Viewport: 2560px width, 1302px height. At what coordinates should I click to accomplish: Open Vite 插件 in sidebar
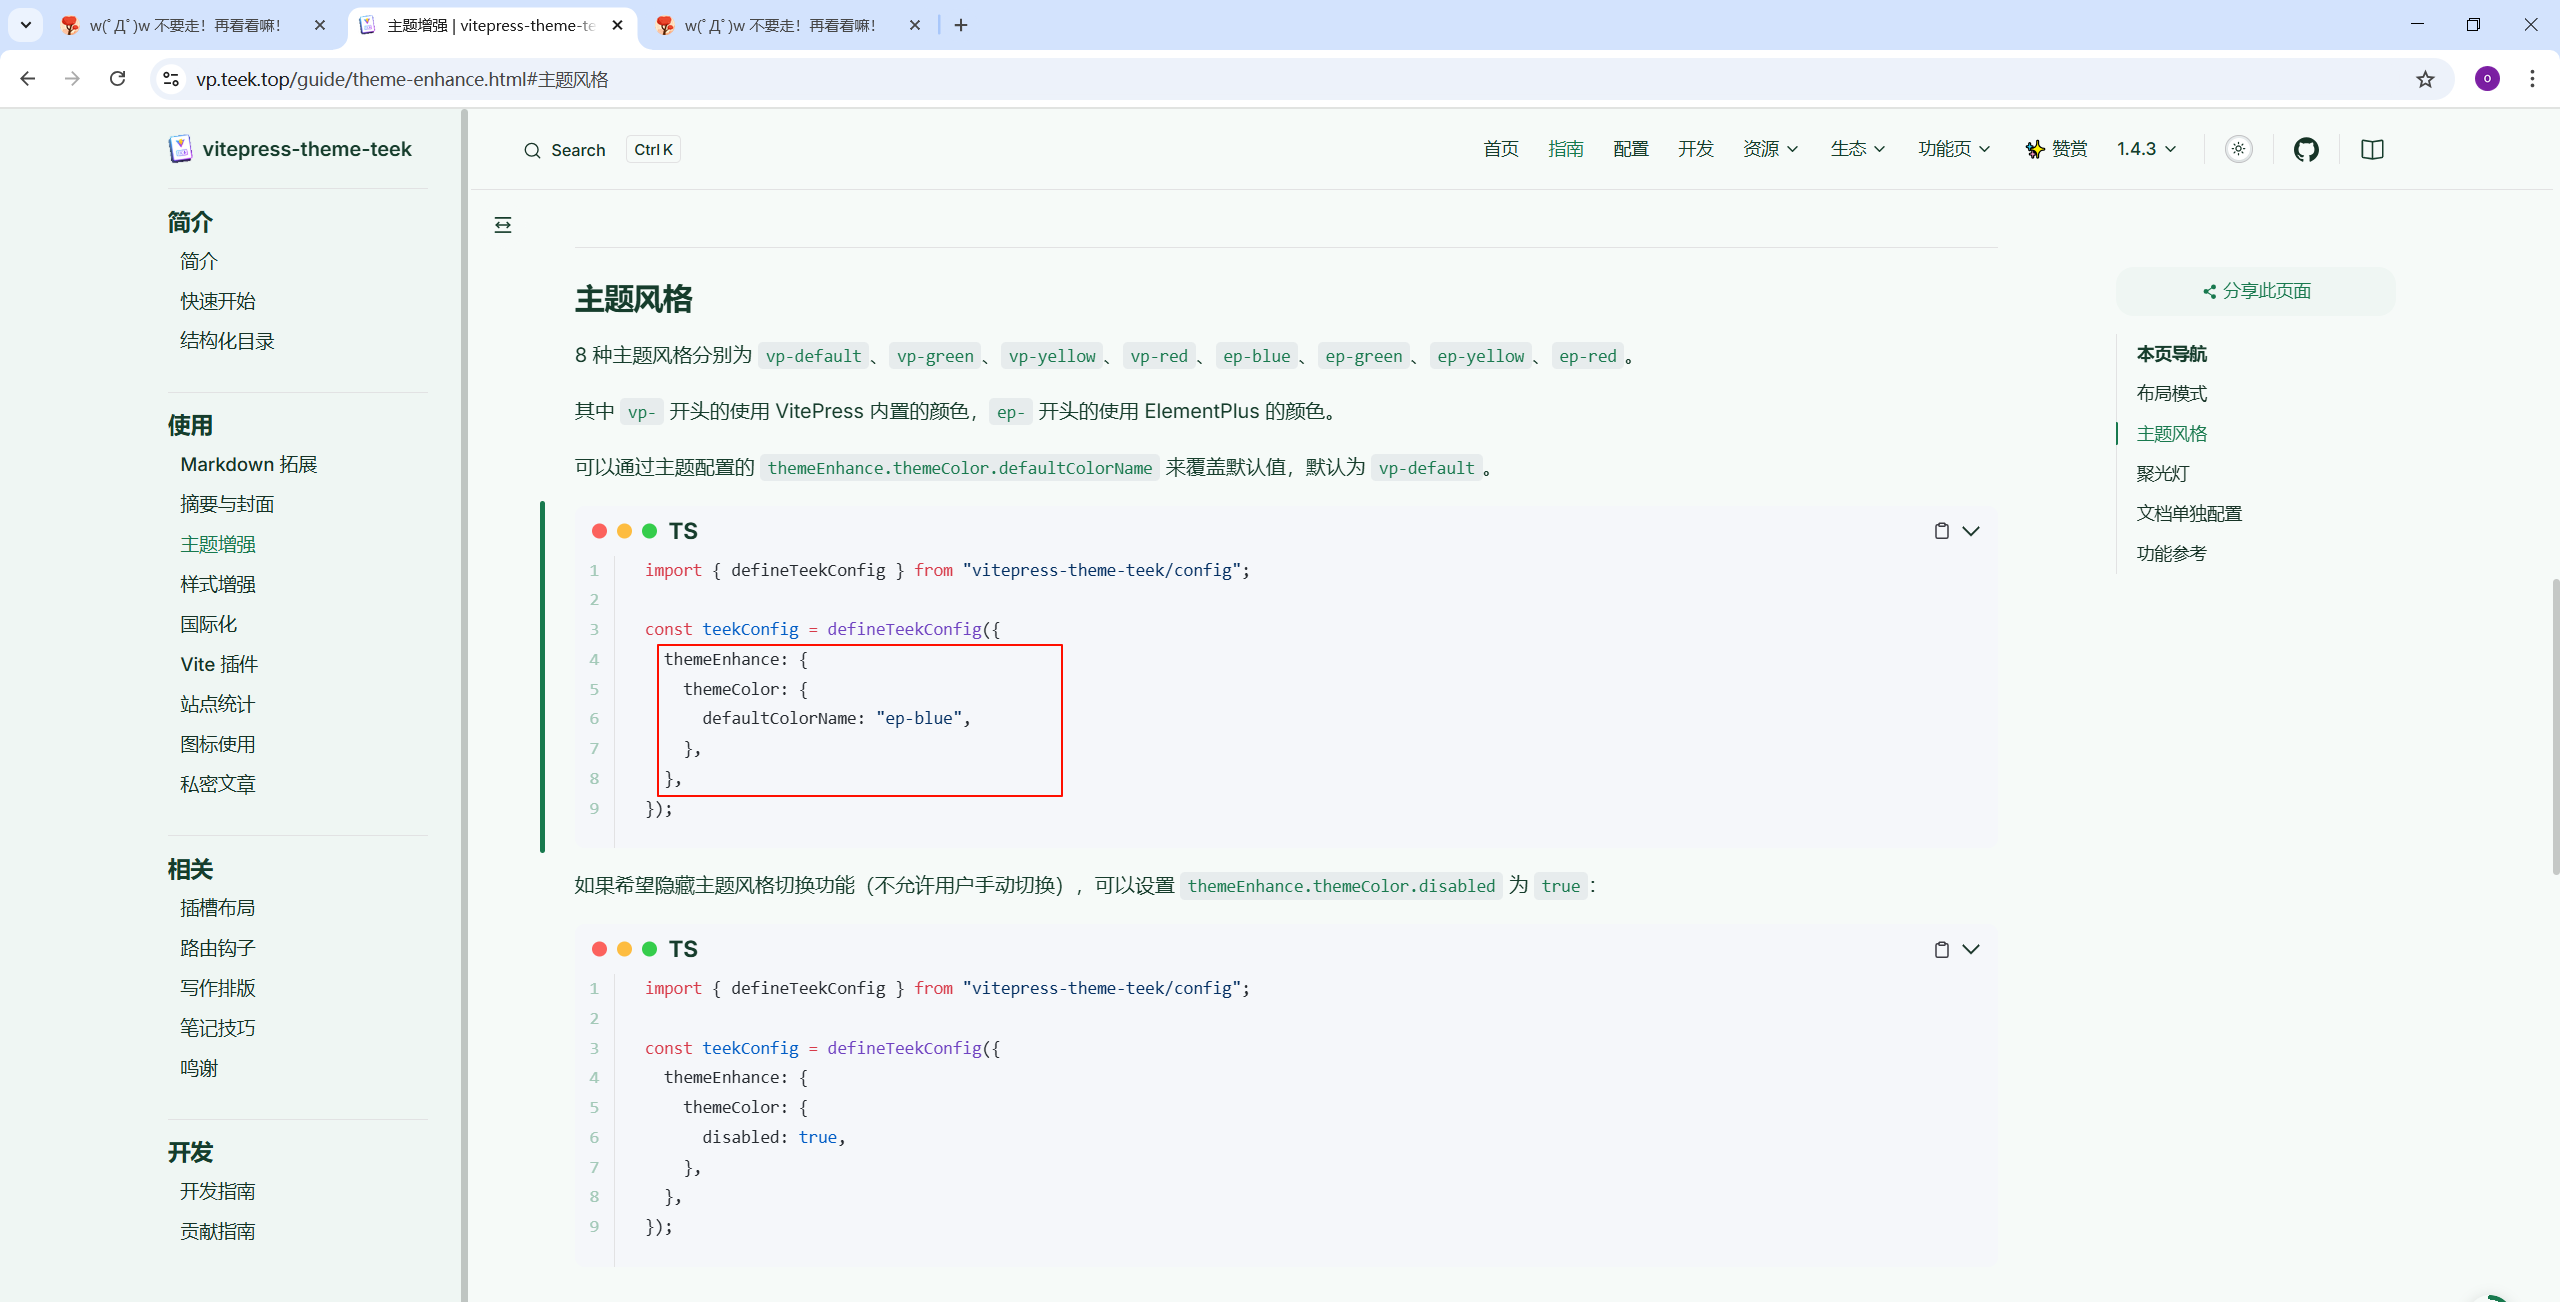[219, 665]
